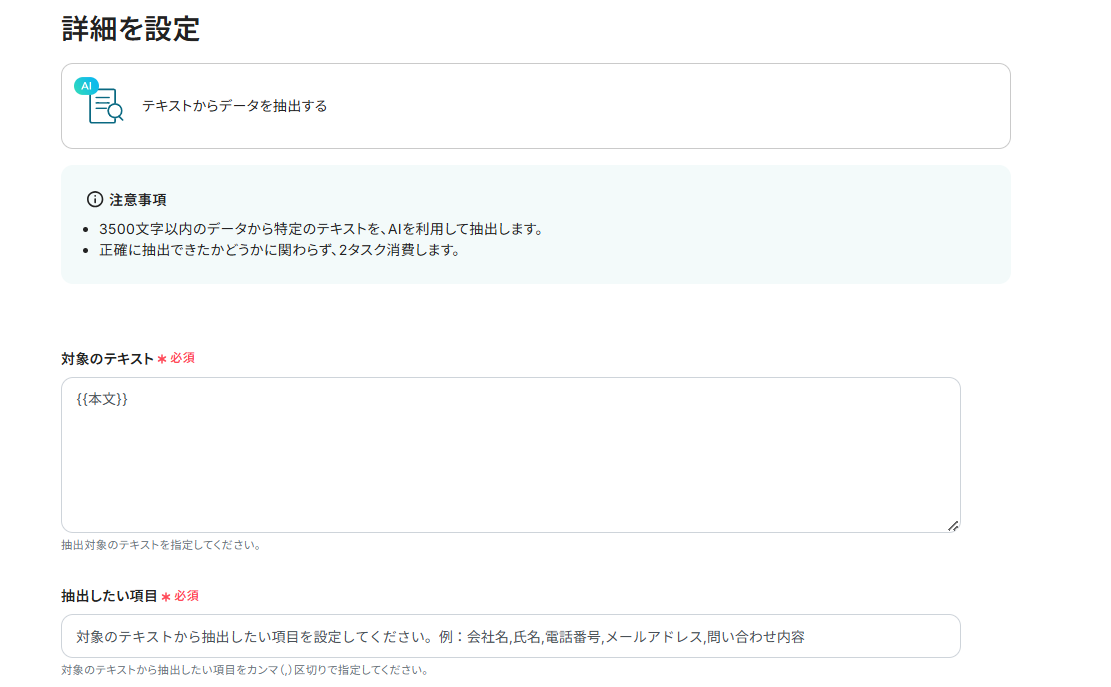1111x687 pixels.
Task: Click the 3500文字以内のデータ note line
Action: coord(321,229)
